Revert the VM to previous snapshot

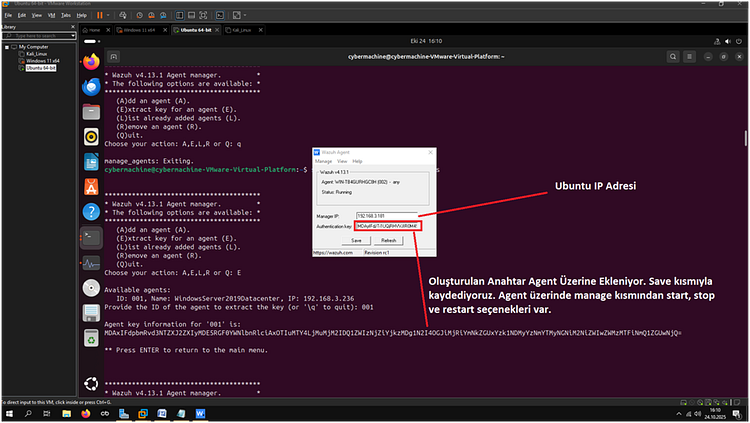tap(151, 15)
